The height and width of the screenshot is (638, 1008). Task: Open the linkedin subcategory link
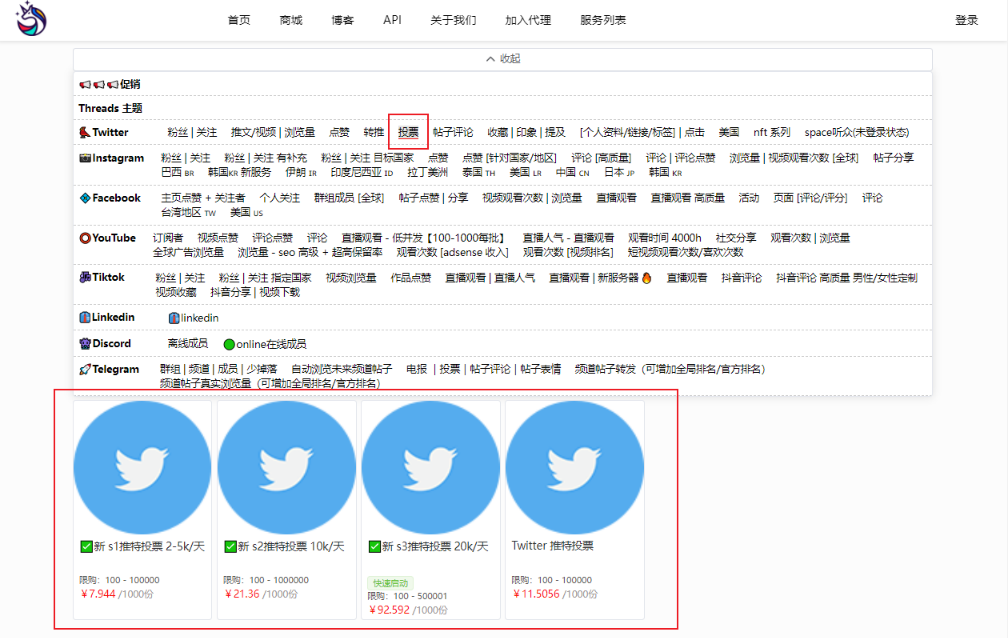point(194,318)
